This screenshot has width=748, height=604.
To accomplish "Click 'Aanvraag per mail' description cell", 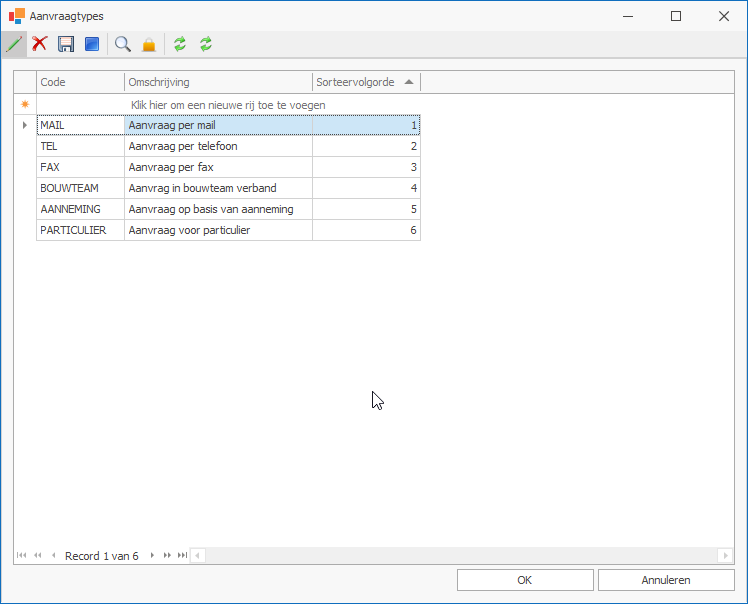I will coord(218,125).
